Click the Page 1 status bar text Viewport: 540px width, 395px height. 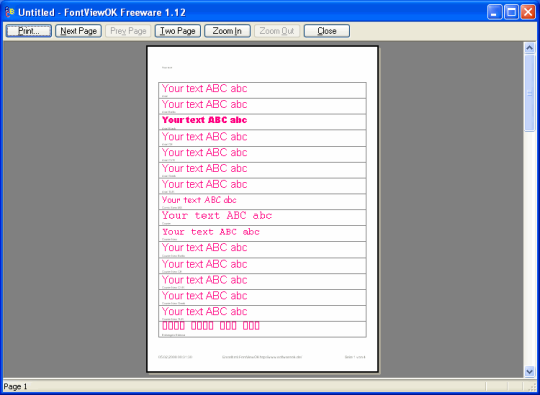[x=15, y=386]
